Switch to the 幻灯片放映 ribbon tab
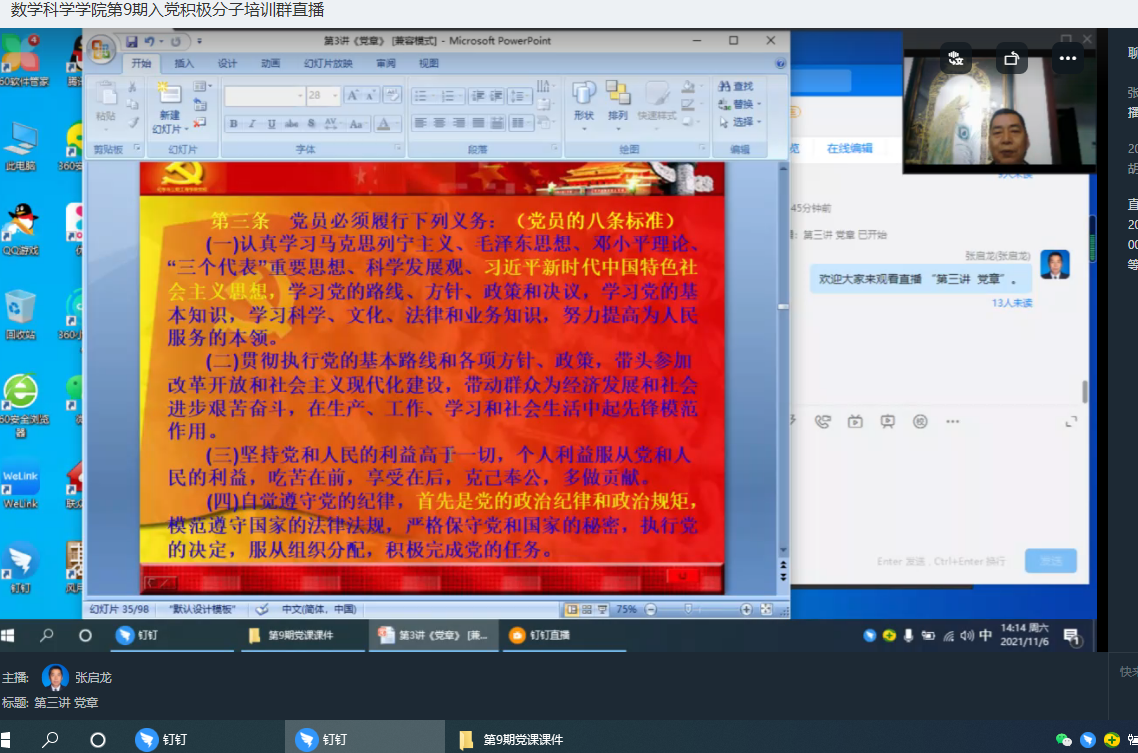 point(328,64)
